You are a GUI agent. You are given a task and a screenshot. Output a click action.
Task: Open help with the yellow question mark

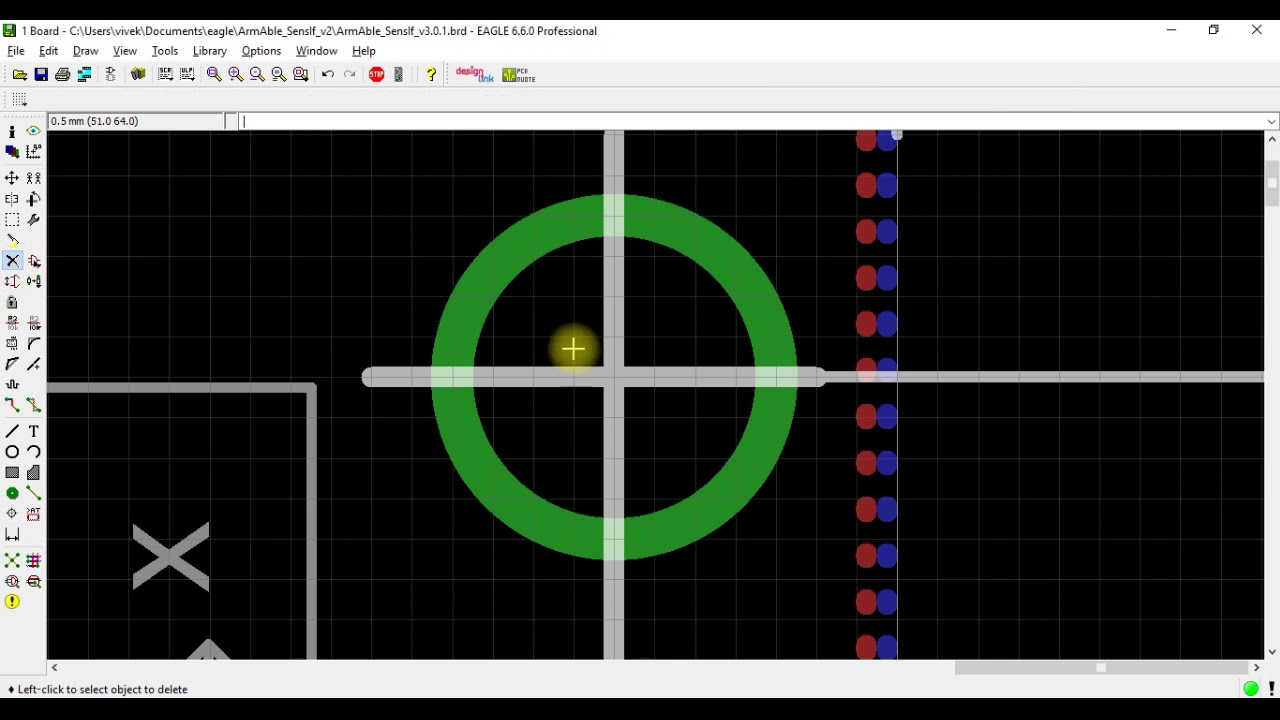click(x=431, y=75)
